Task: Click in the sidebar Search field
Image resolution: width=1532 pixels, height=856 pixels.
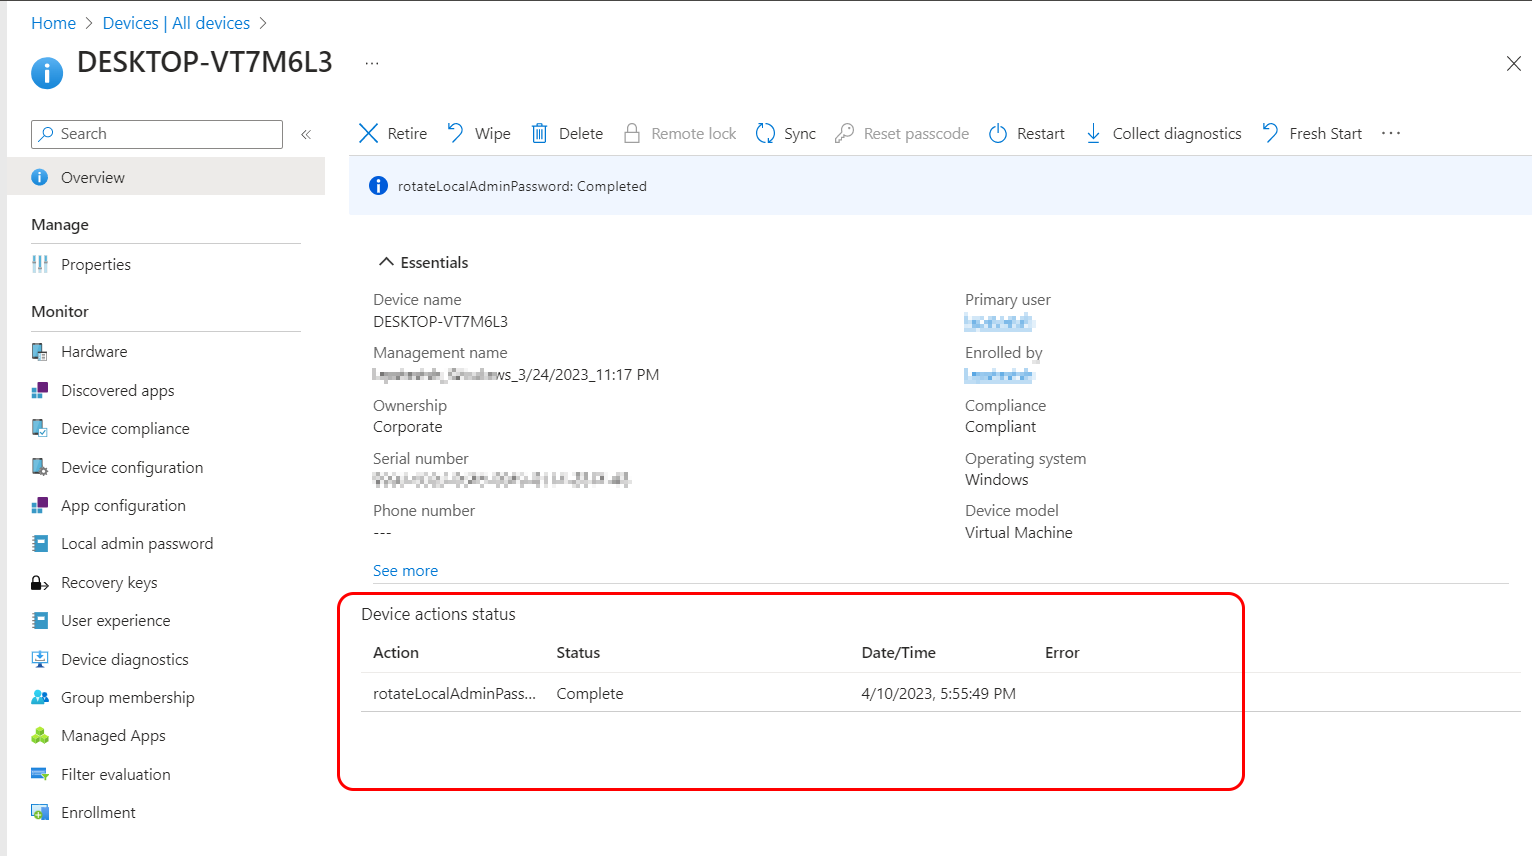Action: click(x=157, y=134)
